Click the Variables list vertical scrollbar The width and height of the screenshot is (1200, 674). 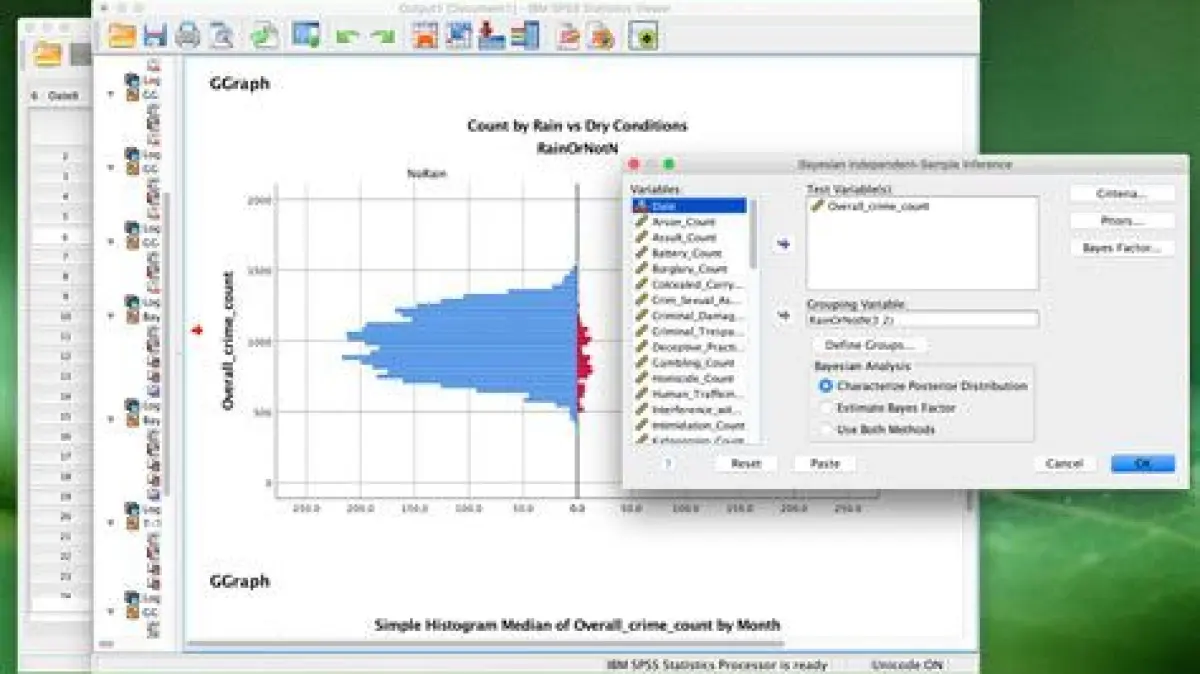753,235
